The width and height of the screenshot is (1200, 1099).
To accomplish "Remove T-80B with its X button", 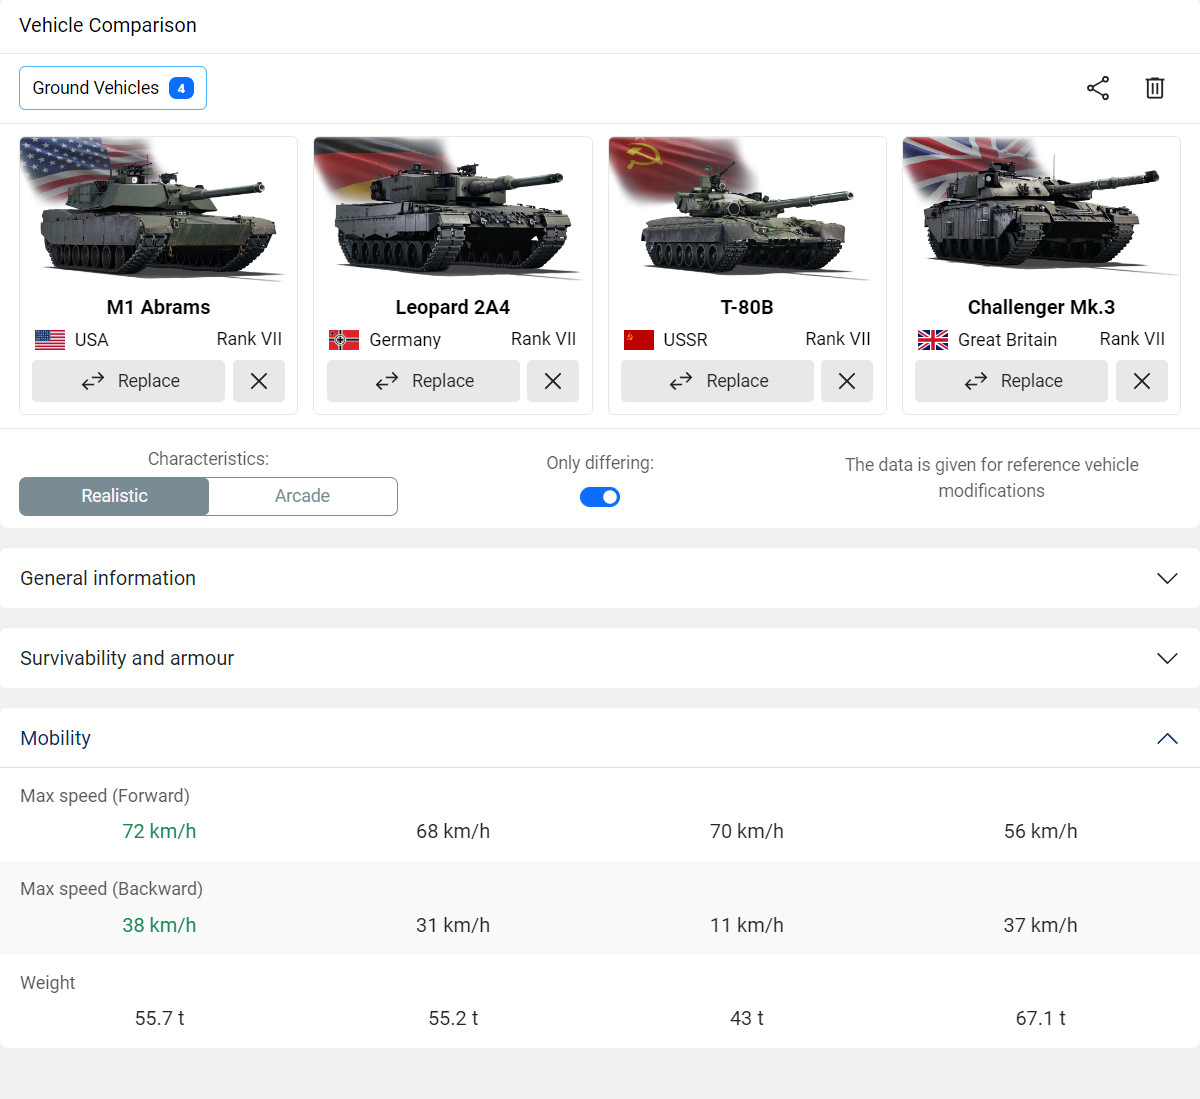I will point(847,381).
